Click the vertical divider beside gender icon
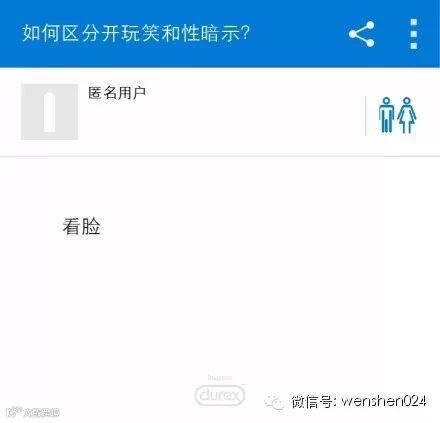 coord(366,116)
